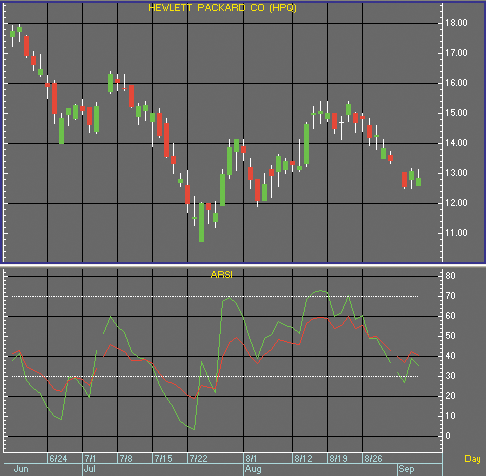Select the 8/1 date label

coord(251,459)
